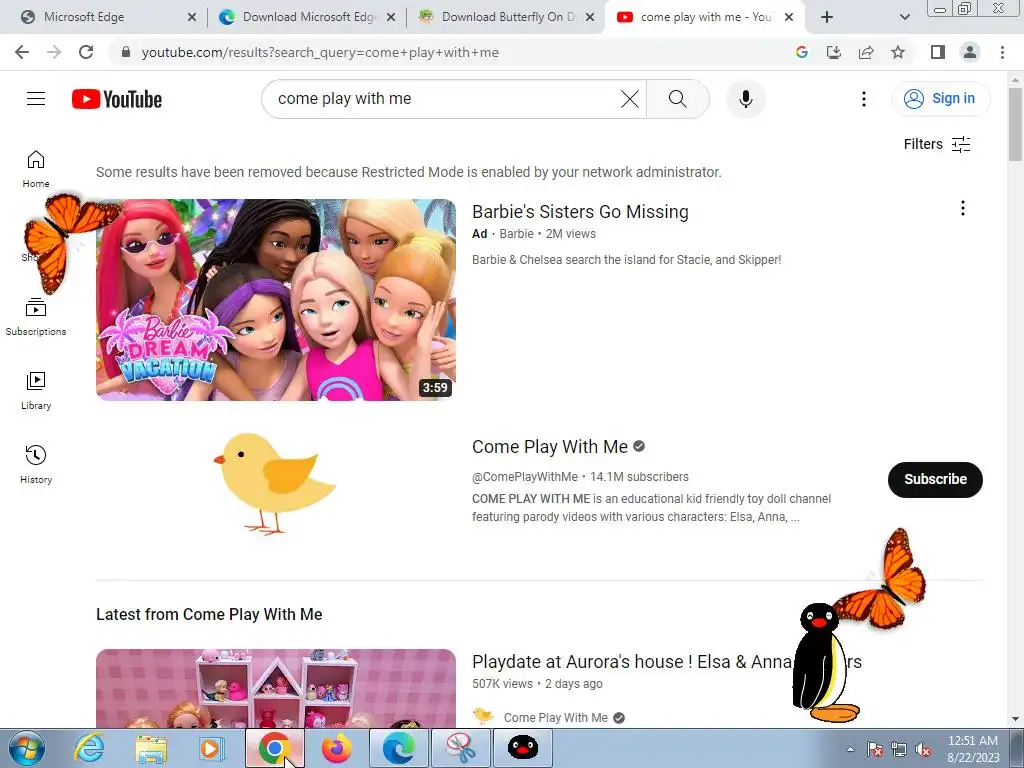Go back with the browser back arrow
This screenshot has width=1024, height=768.
(22, 52)
